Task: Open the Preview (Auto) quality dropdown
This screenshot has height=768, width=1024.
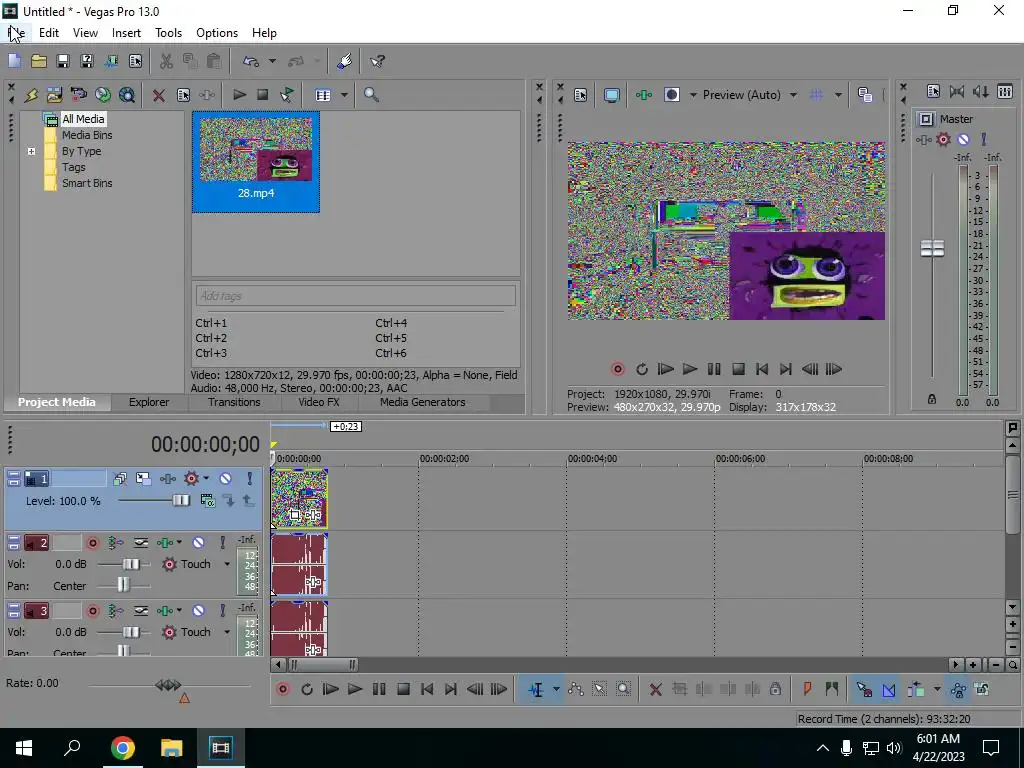Action: 793,95
